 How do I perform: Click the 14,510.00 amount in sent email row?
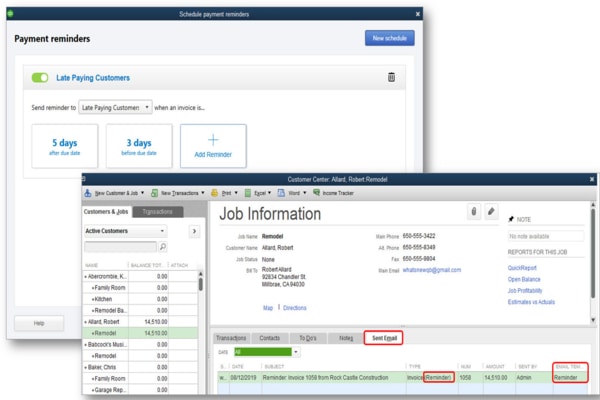(496, 378)
